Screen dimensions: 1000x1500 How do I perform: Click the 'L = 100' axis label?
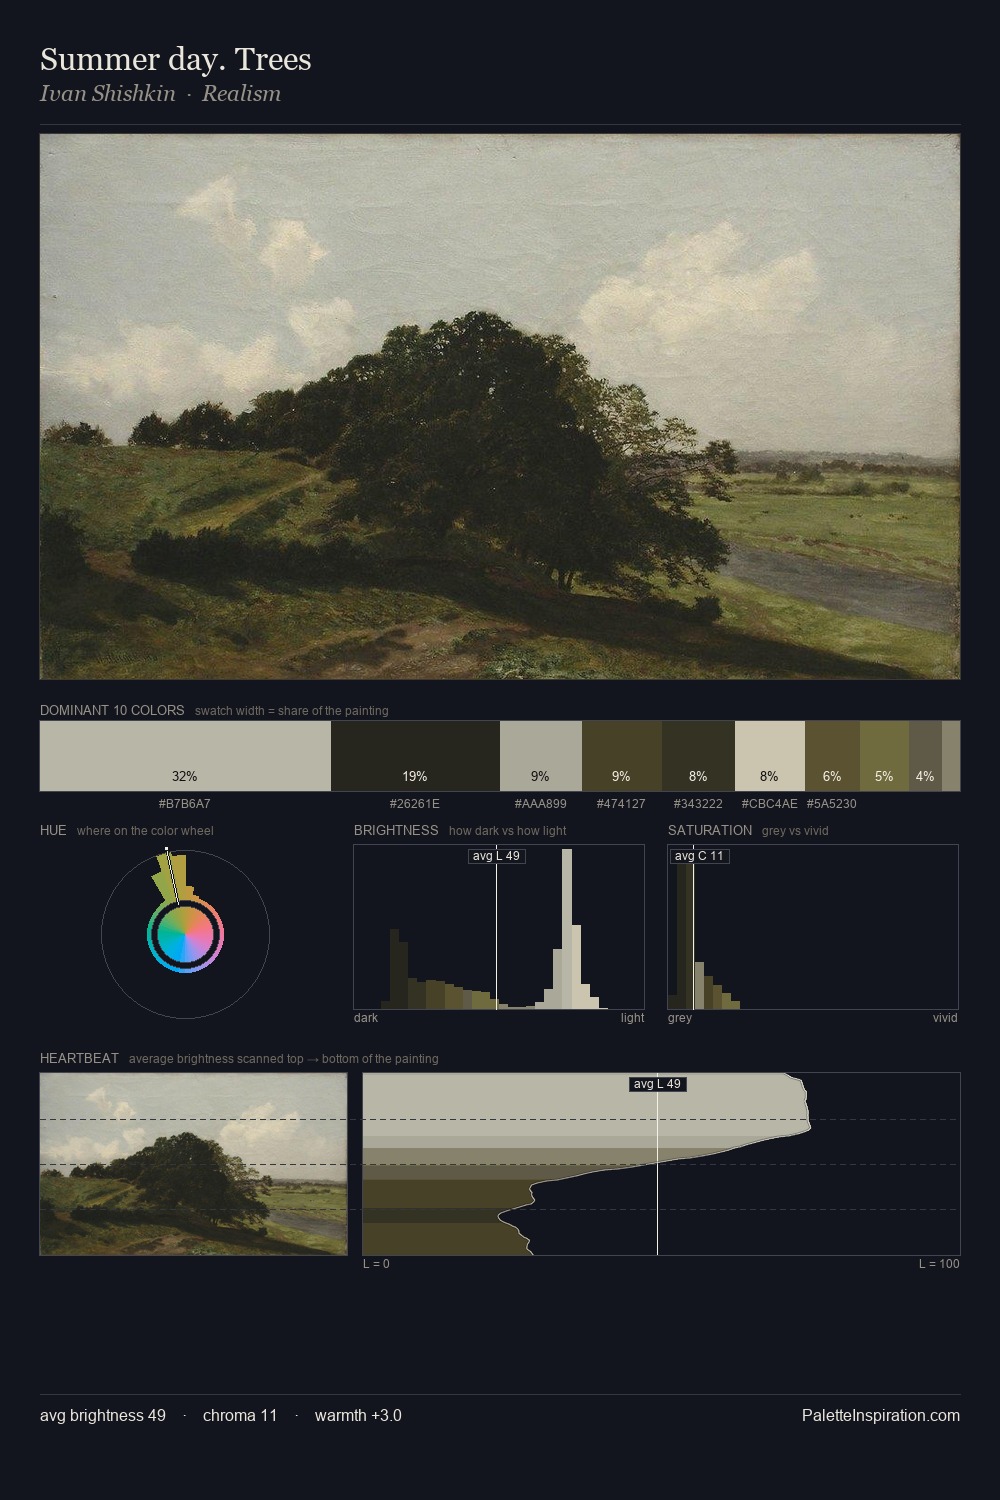(x=939, y=1264)
